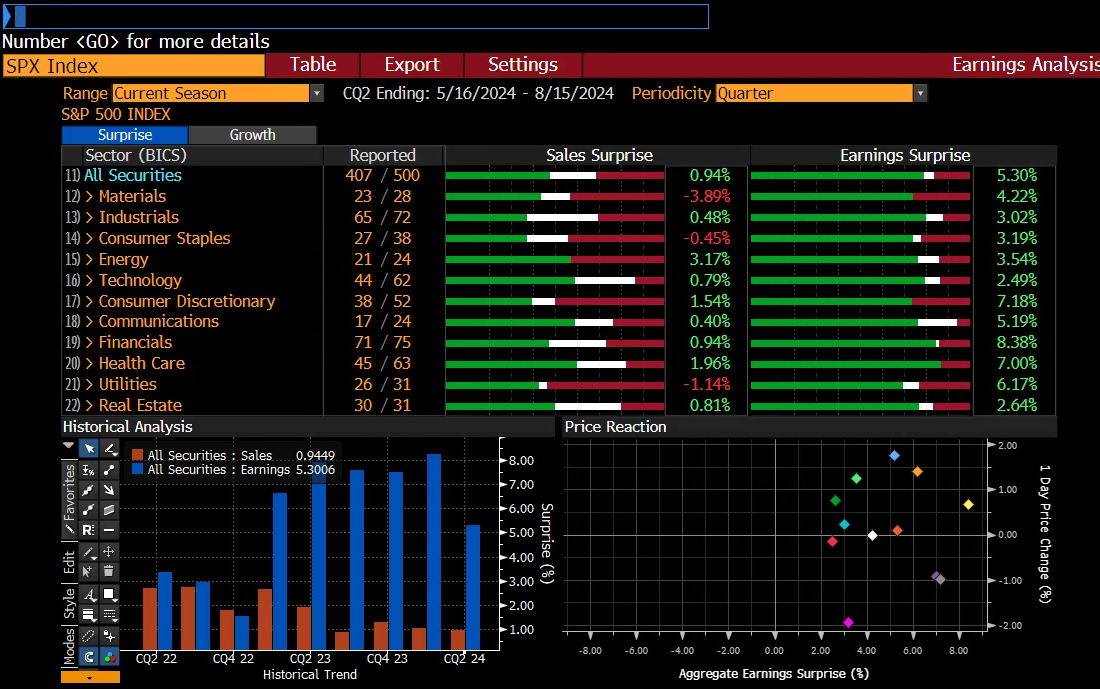Click the Earnings Surprise column header
1100x689 pixels.
tap(905, 155)
